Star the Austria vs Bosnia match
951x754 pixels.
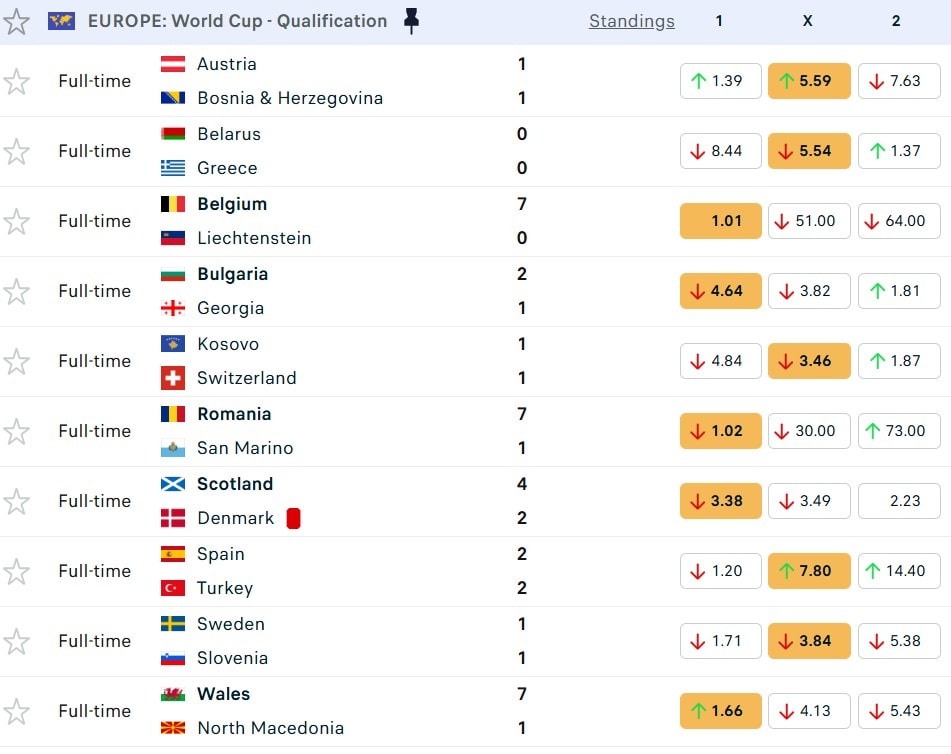[17, 81]
